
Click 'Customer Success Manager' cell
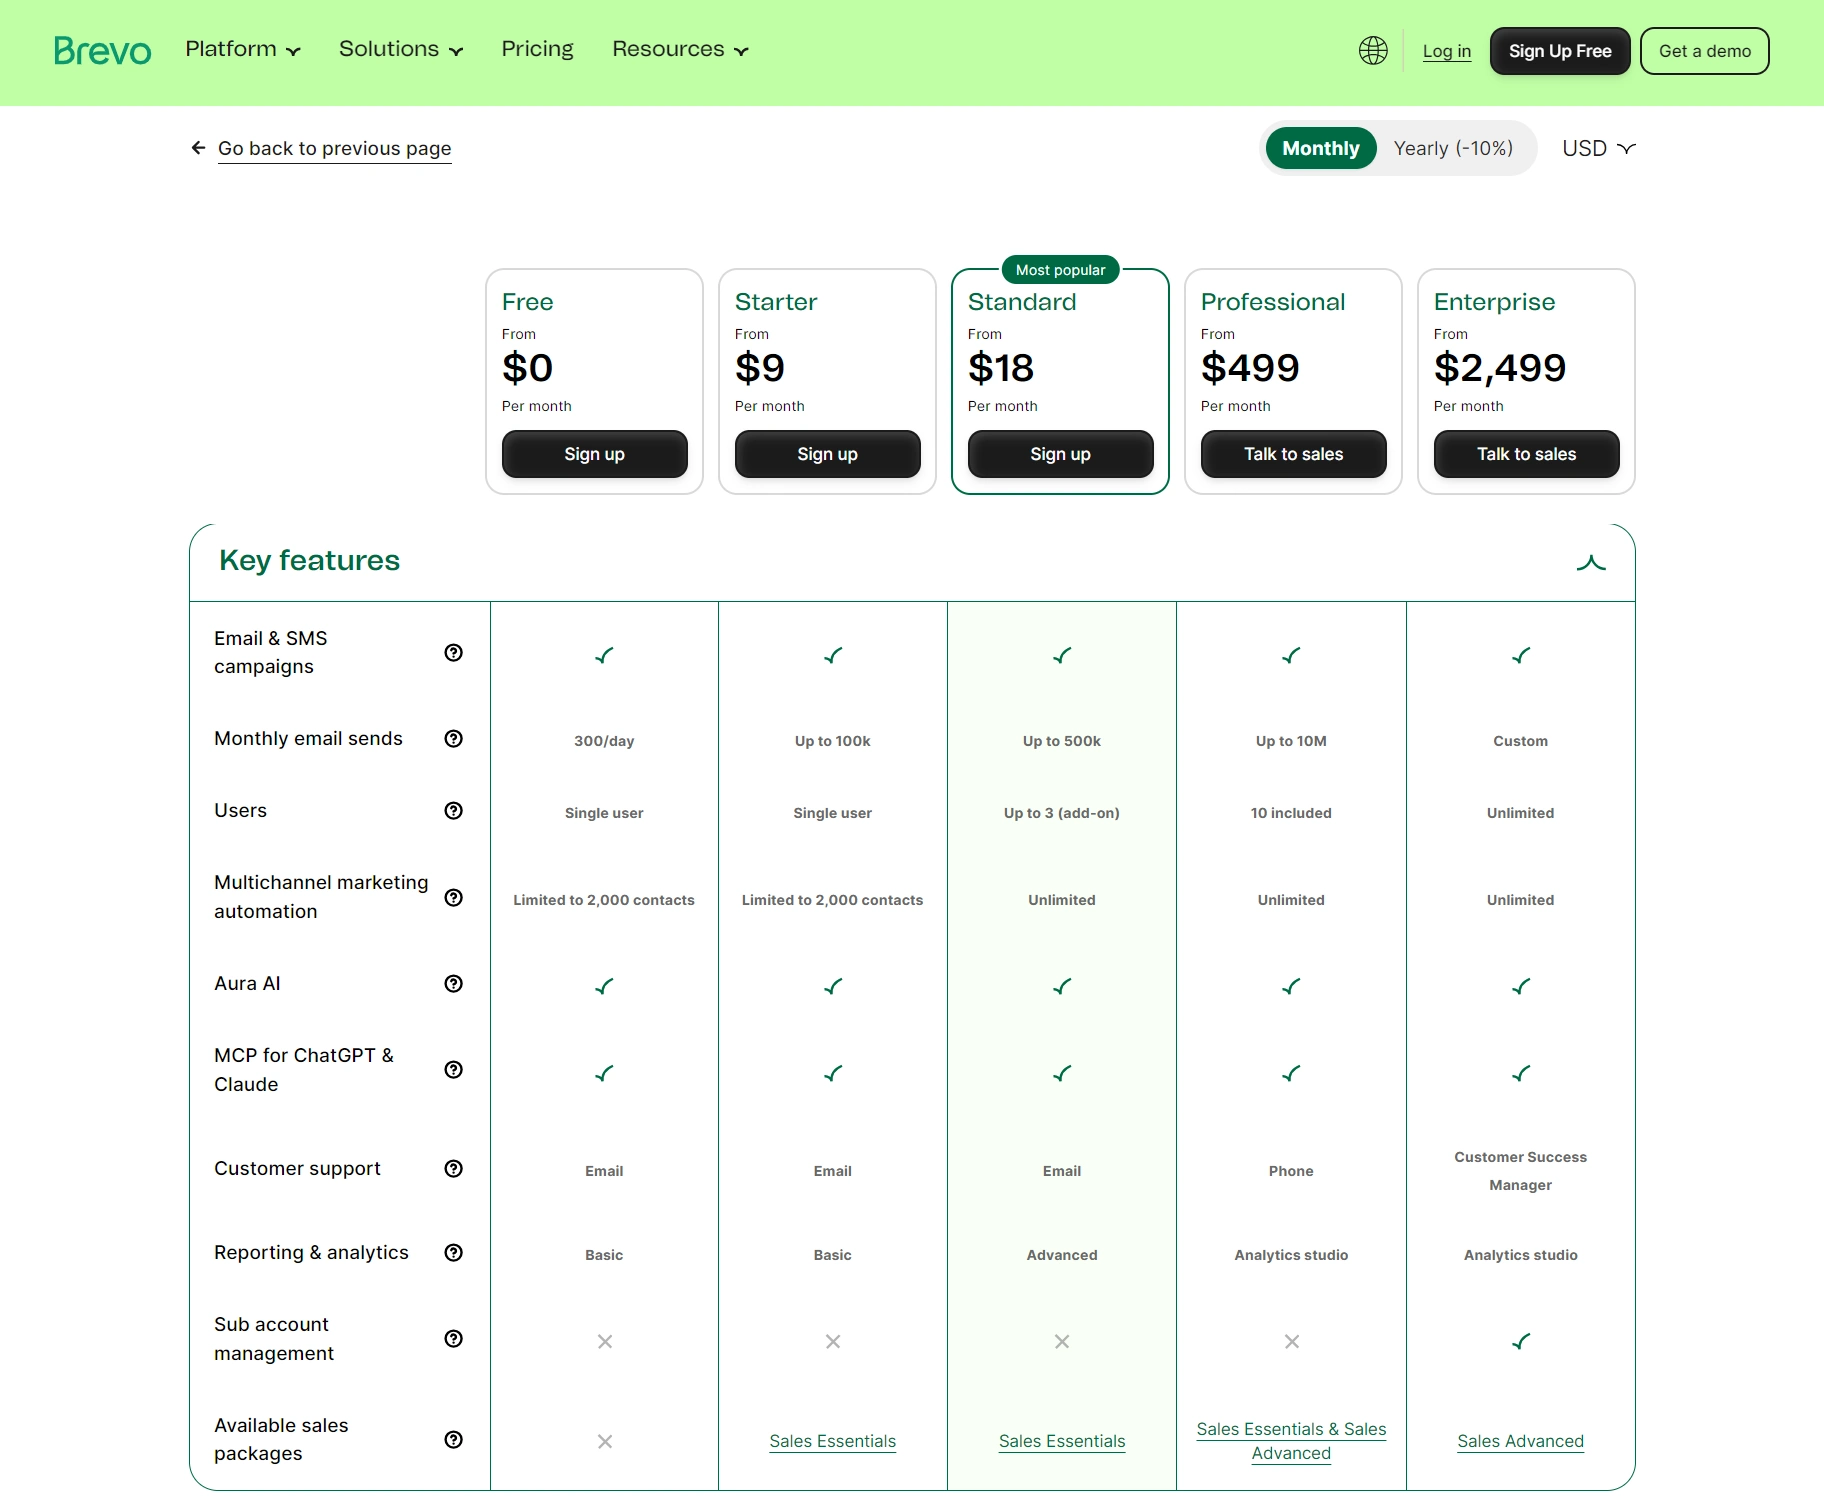pyautogui.click(x=1520, y=1171)
